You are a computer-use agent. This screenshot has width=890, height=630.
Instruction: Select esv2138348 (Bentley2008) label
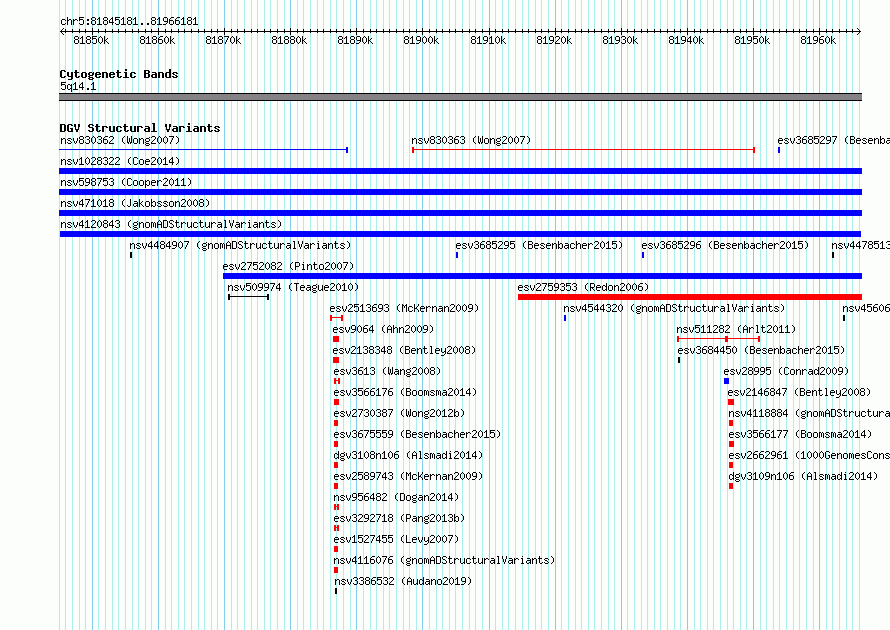404,350
